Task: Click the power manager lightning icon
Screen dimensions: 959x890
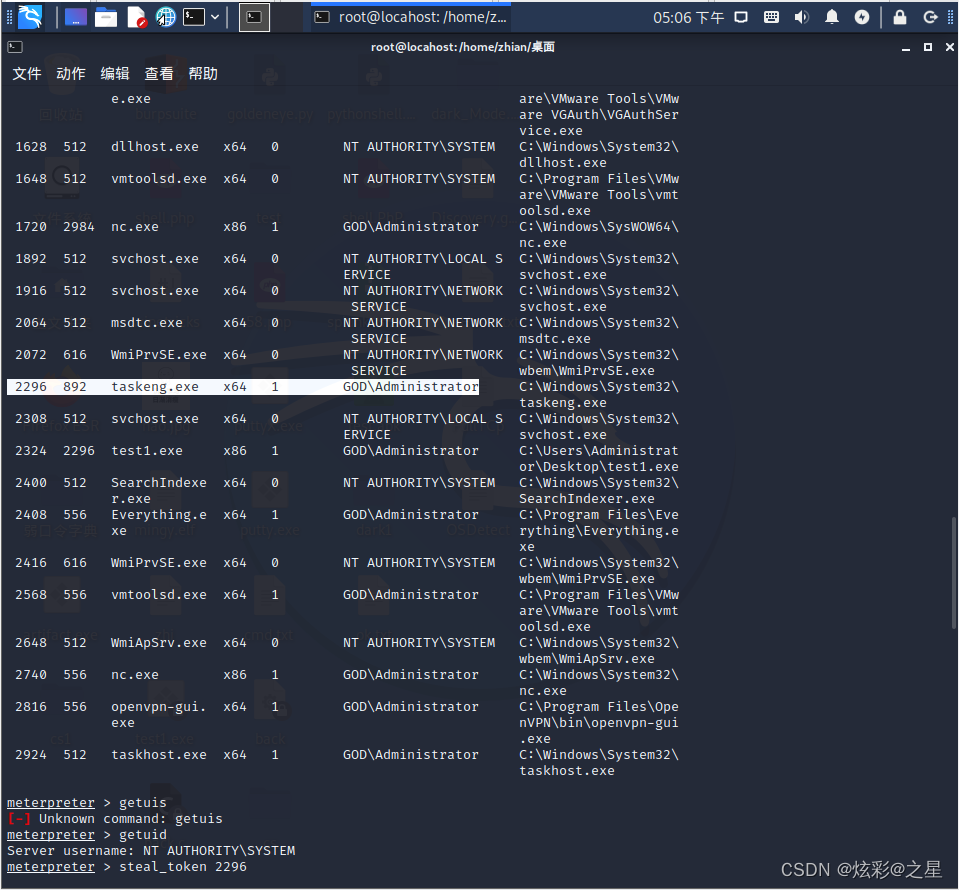Action: pyautogui.click(x=862, y=17)
